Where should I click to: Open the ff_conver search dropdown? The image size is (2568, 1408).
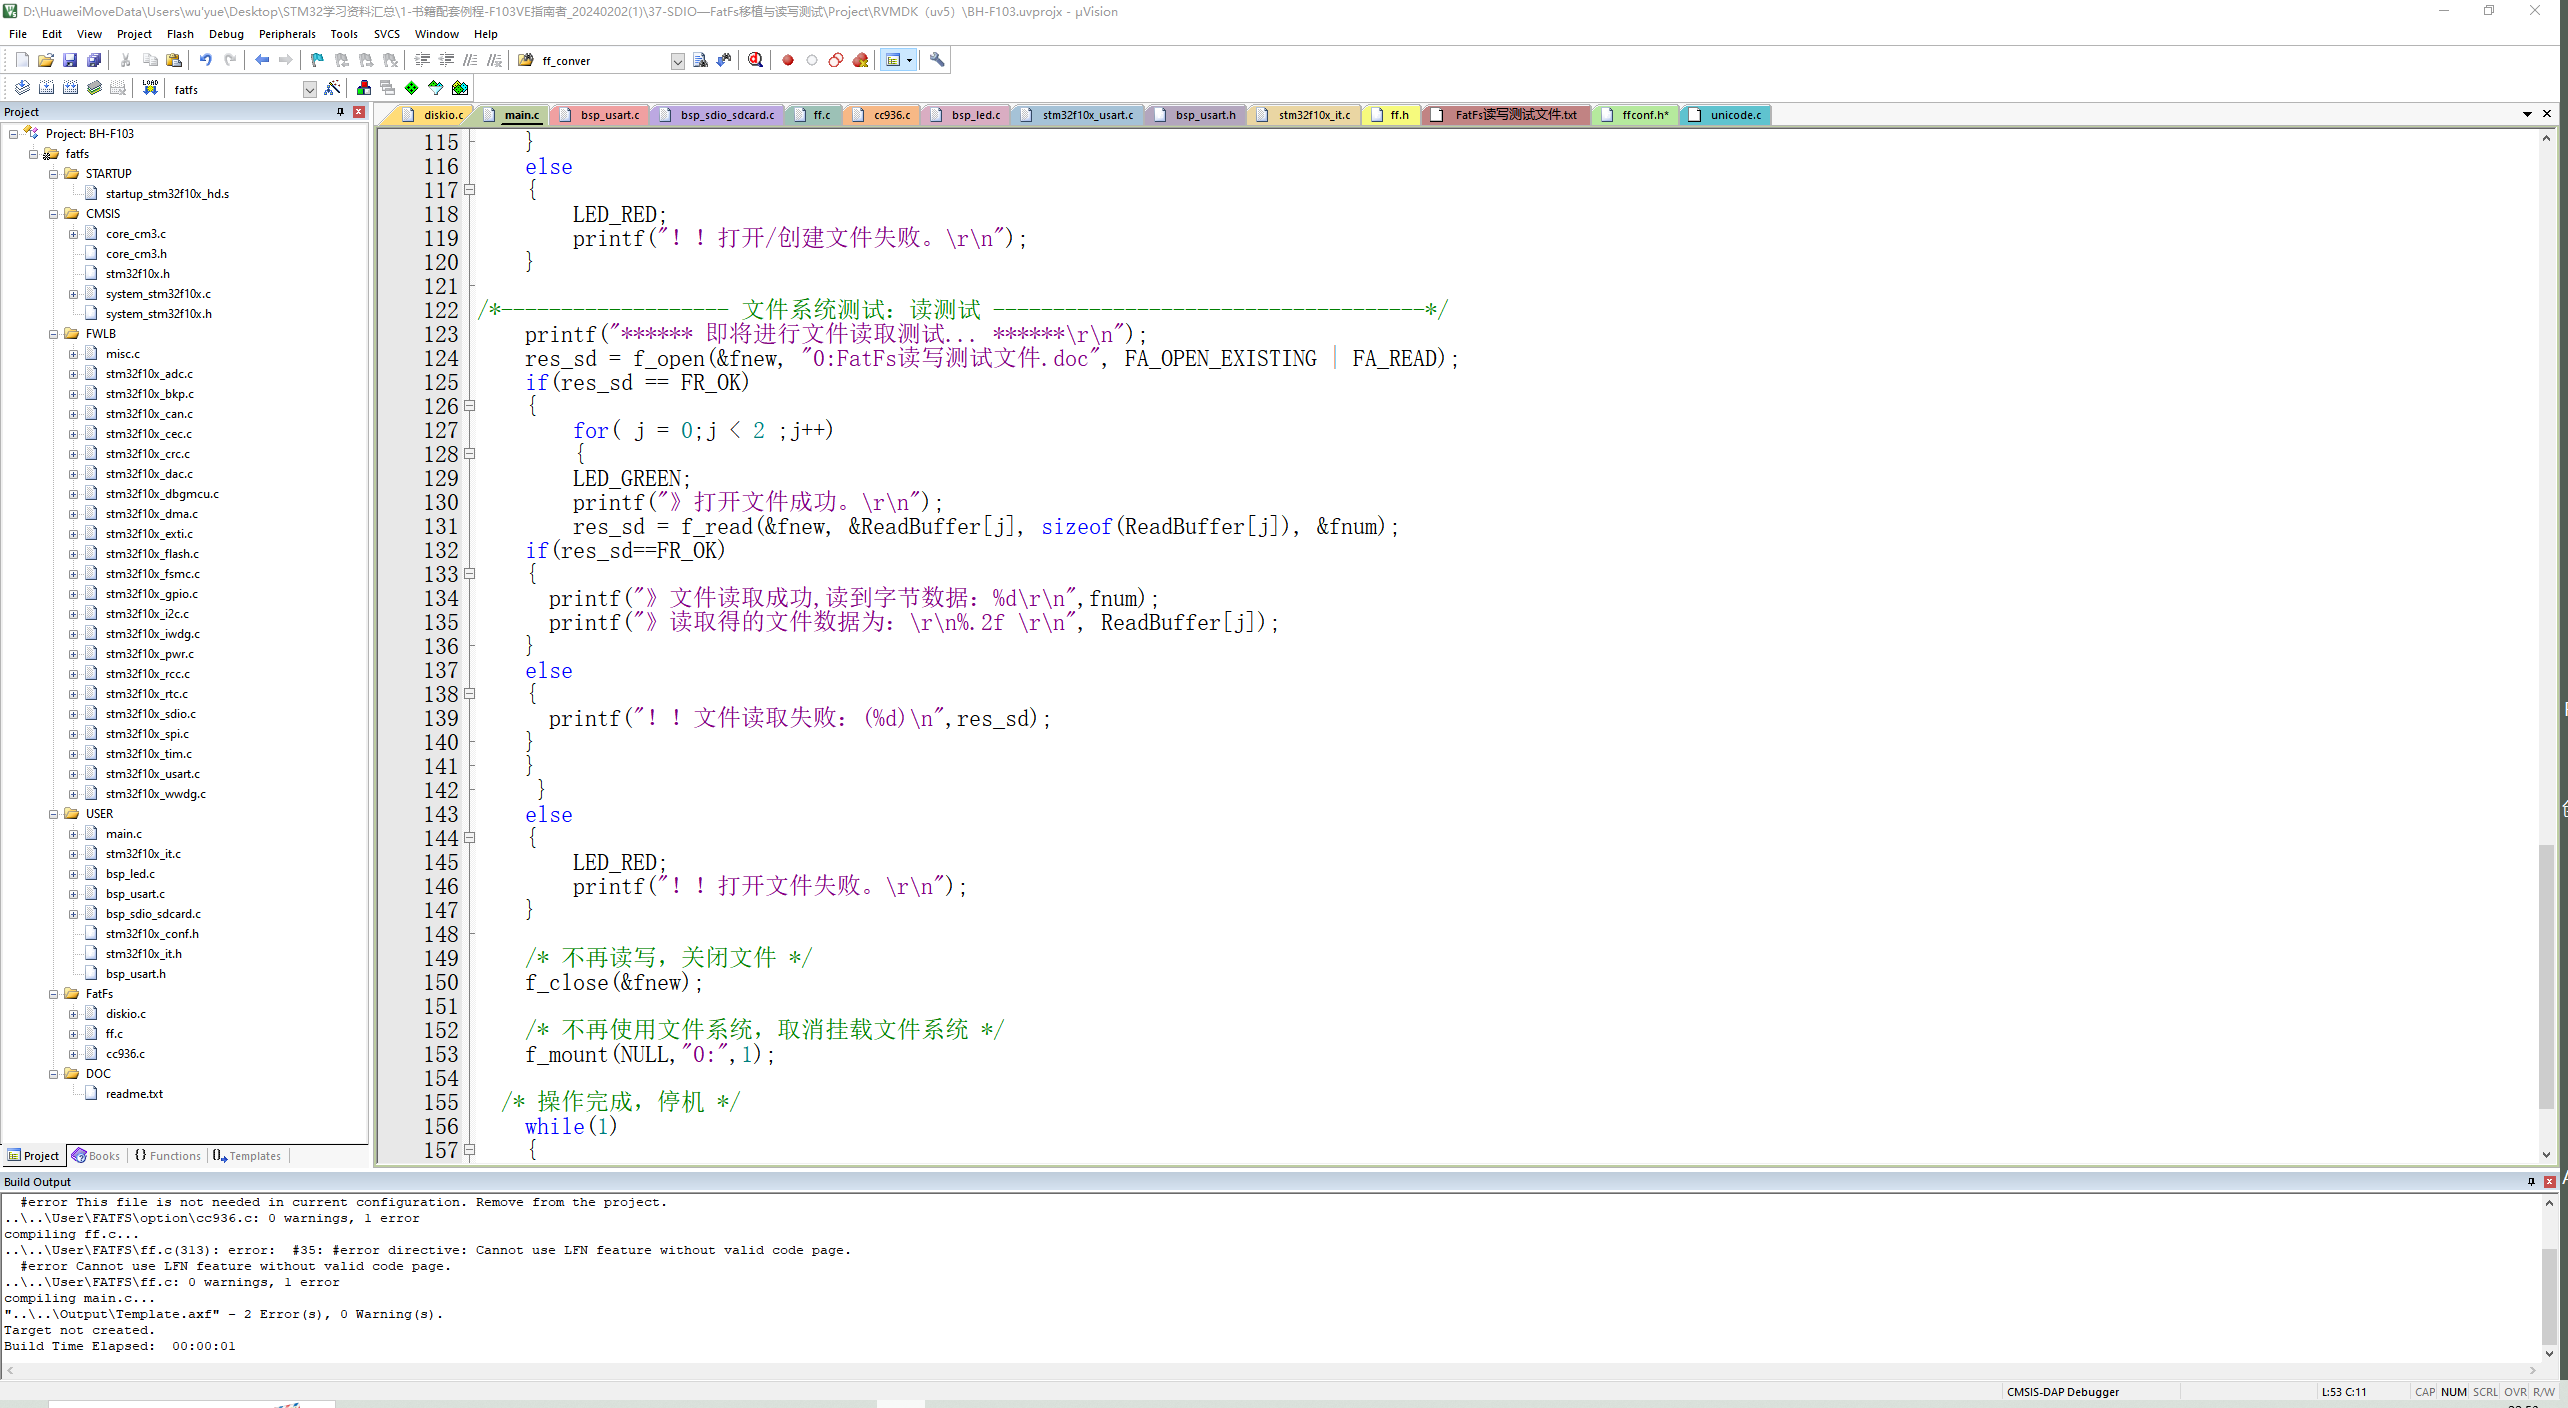click(x=677, y=61)
